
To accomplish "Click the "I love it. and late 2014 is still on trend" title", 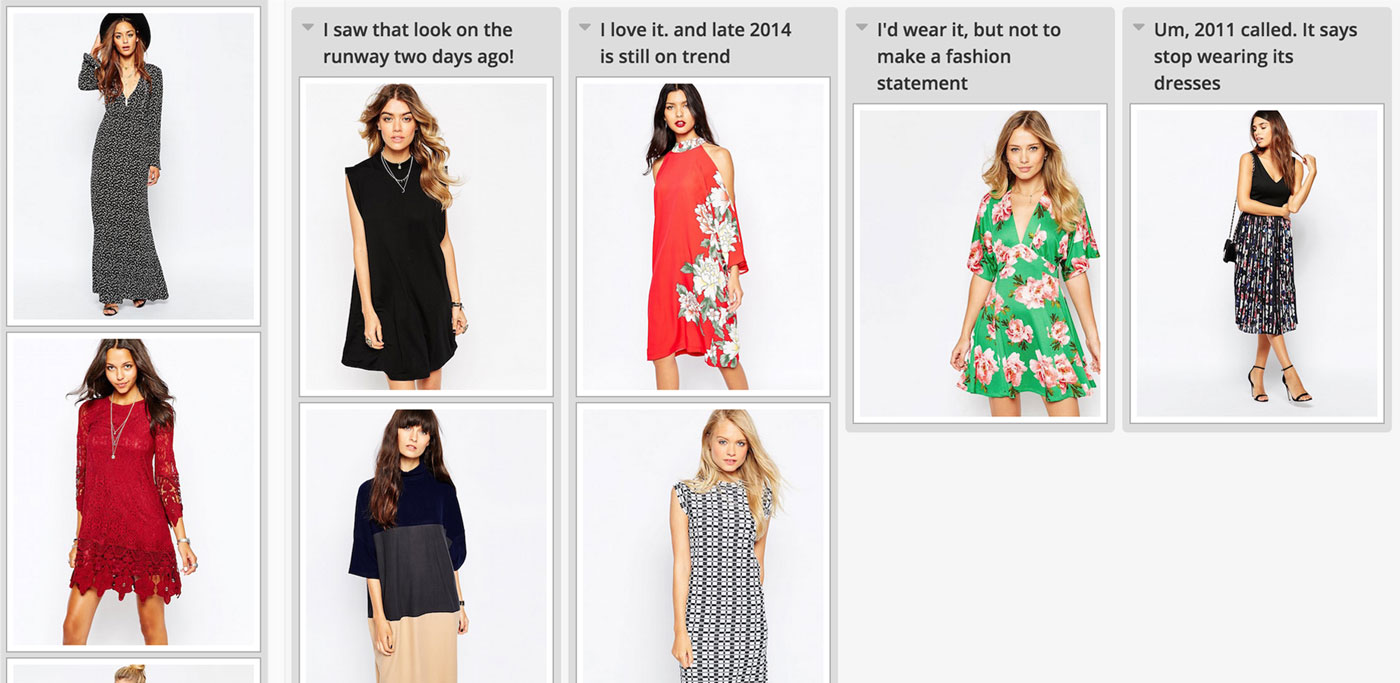I will (x=695, y=43).
